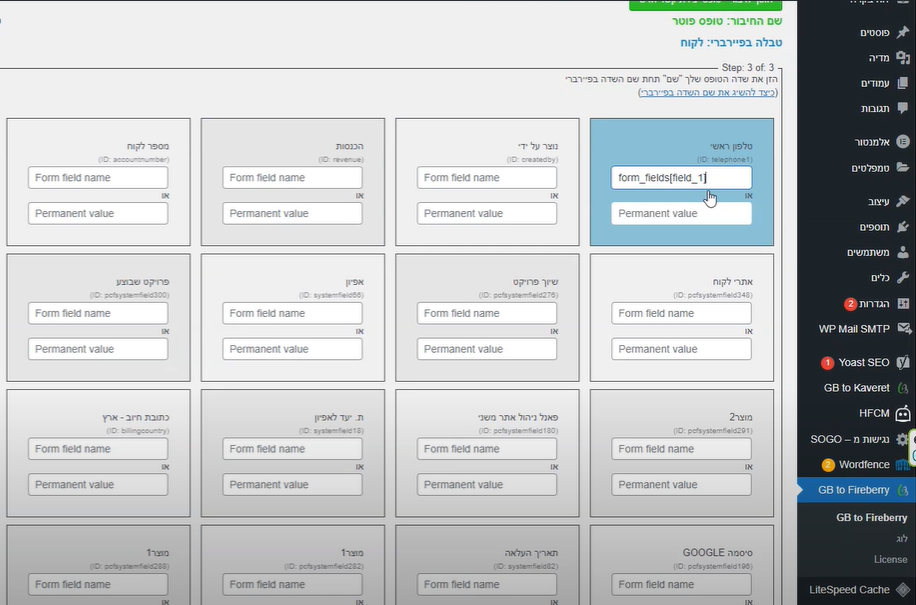The width and height of the screenshot is (916, 605).
Task: Open the תוספים plugins plug icon
Action: tap(903, 227)
